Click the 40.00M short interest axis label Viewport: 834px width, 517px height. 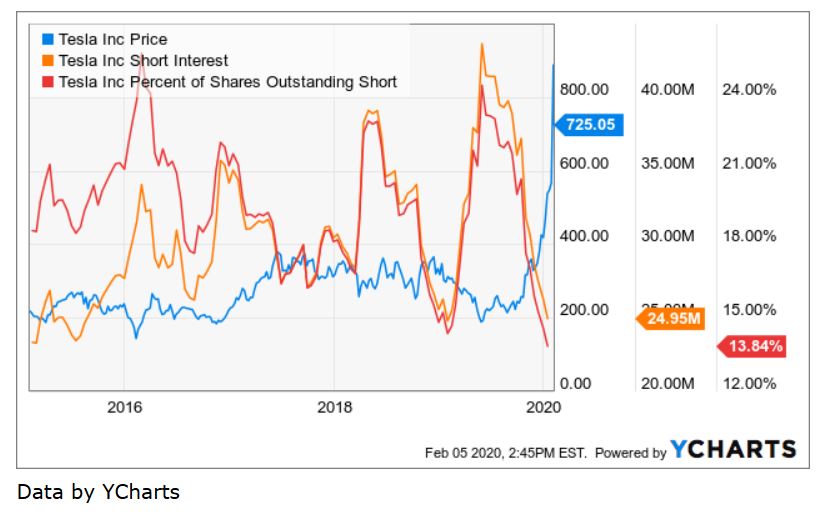coord(667,89)
